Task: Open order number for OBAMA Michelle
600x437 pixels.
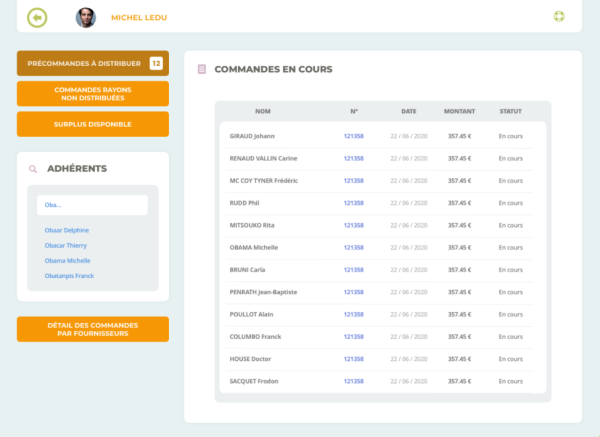Action: tap(354, 248)
